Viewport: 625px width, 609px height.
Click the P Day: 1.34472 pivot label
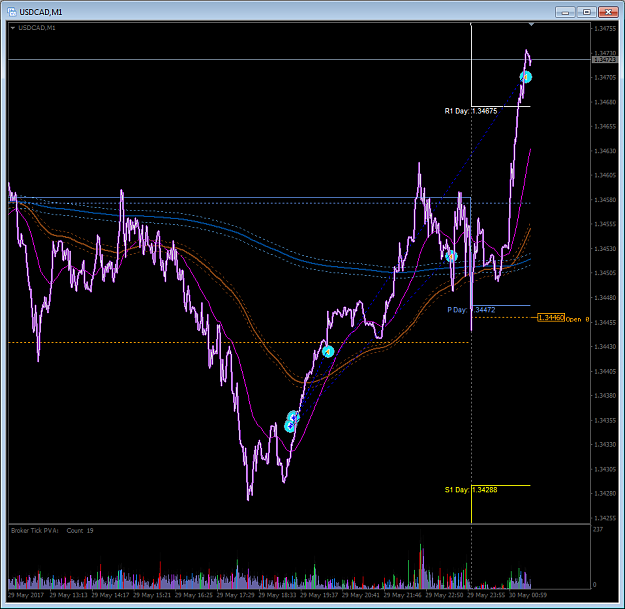pos(471,310)
